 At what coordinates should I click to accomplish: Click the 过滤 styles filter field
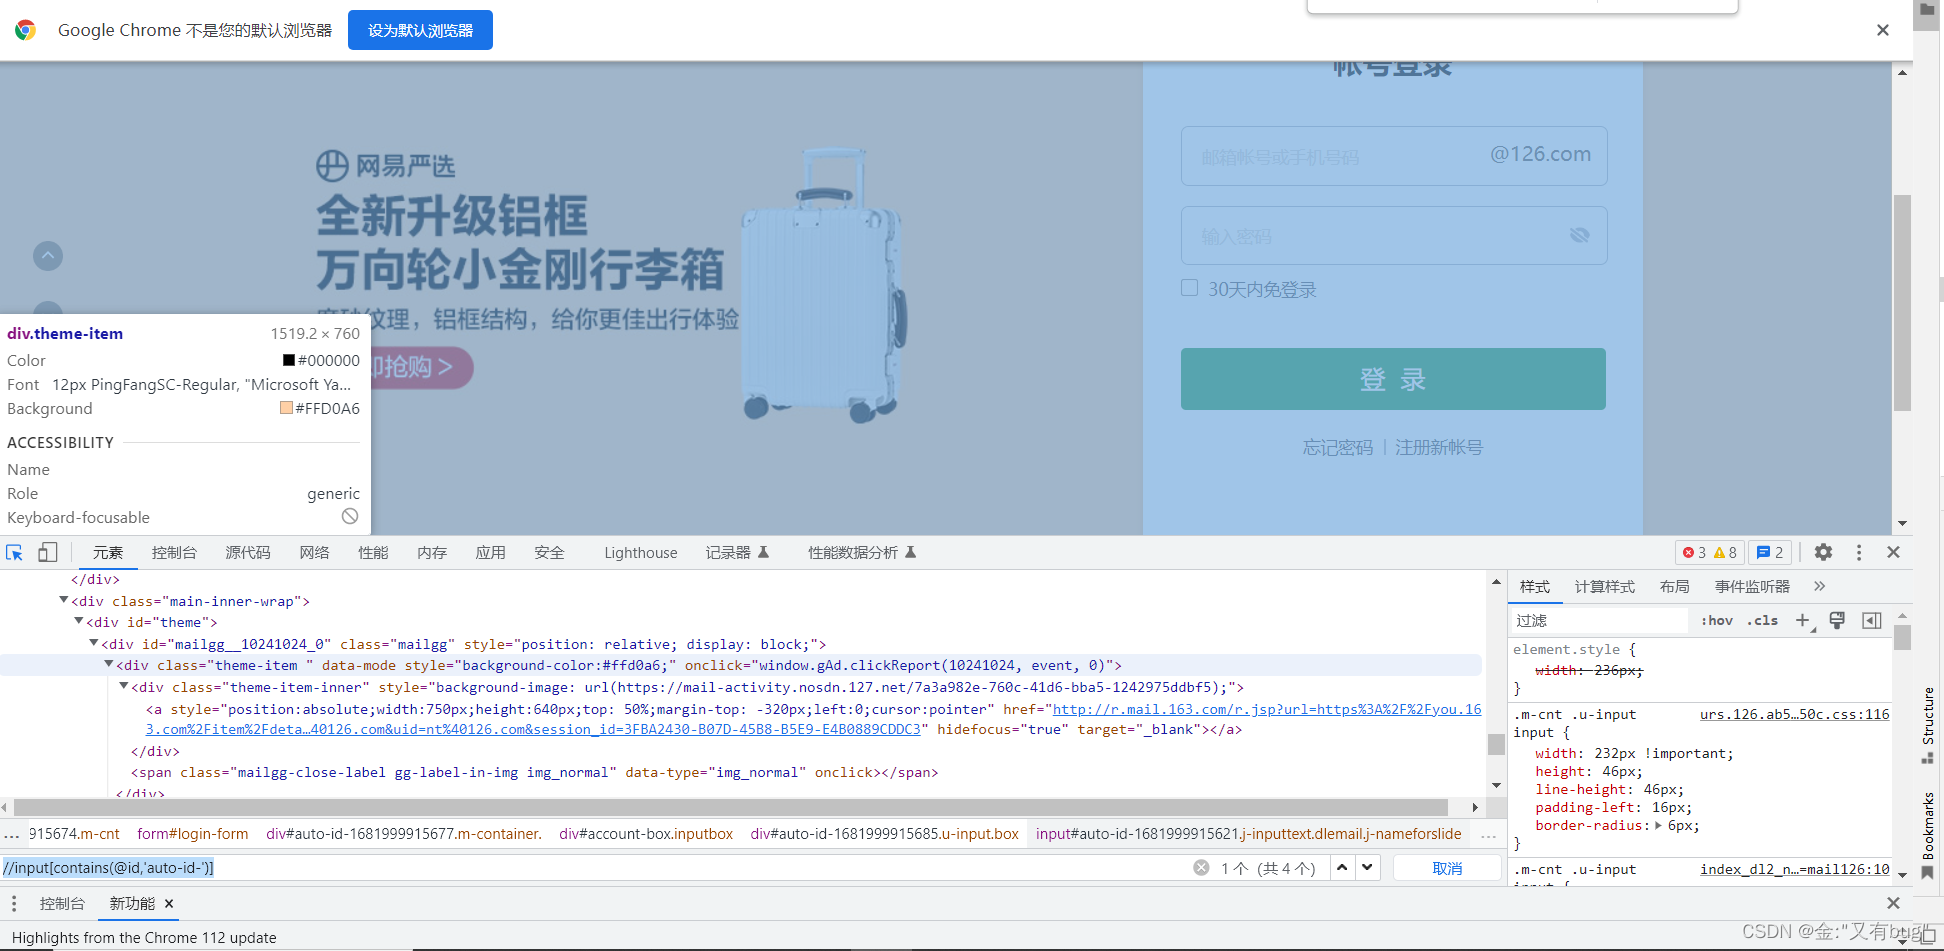tap(1600, 620)
